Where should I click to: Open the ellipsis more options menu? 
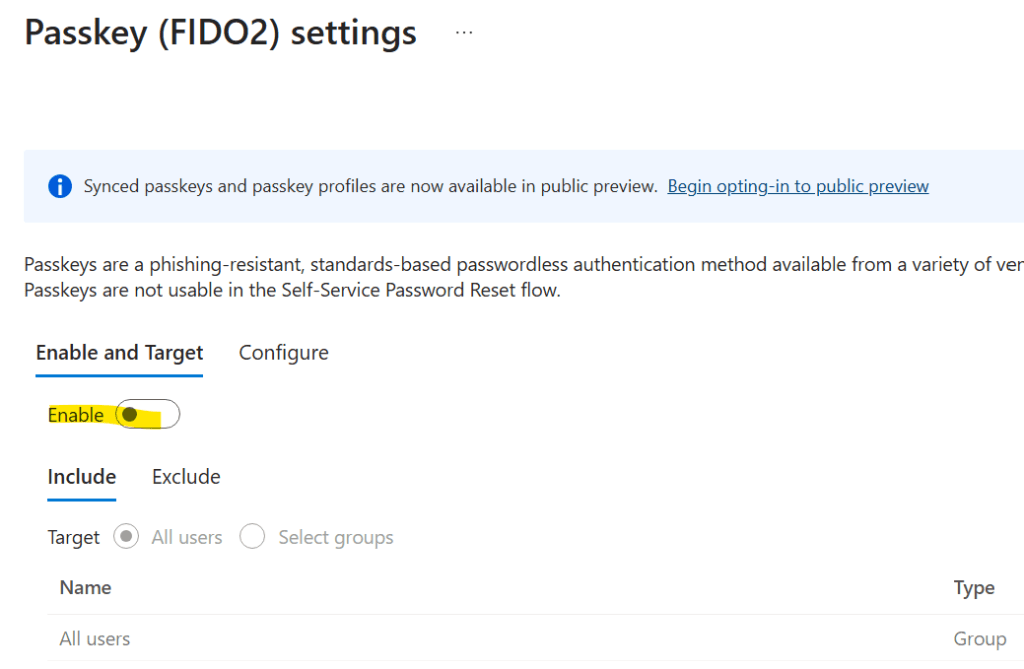point(463,32)
